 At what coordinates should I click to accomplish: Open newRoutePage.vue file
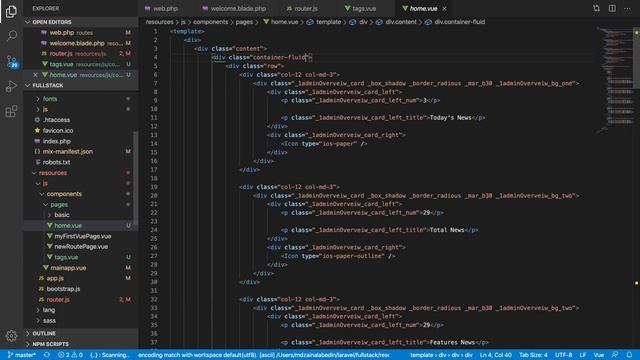click(82, 247)
